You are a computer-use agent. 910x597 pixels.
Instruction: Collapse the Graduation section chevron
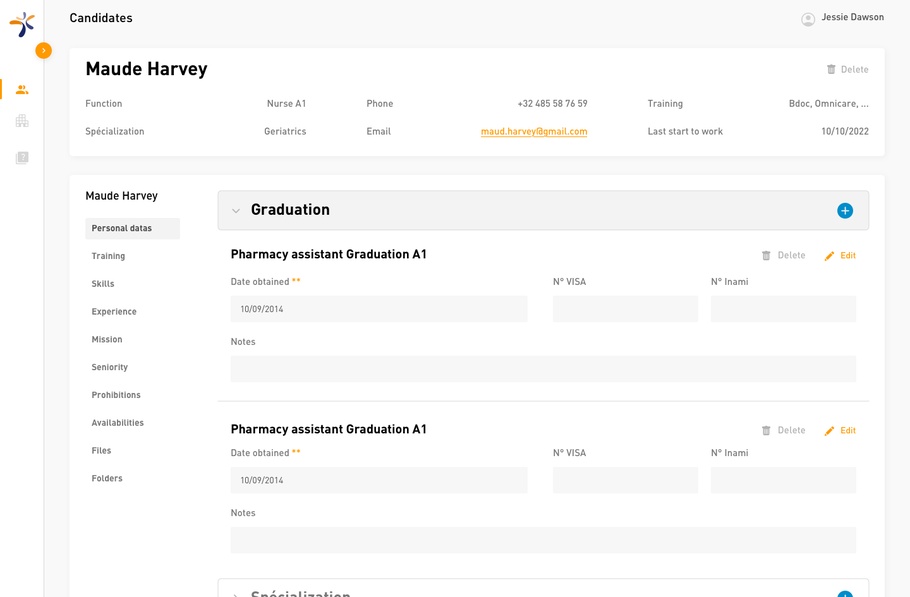click(236, 211)
